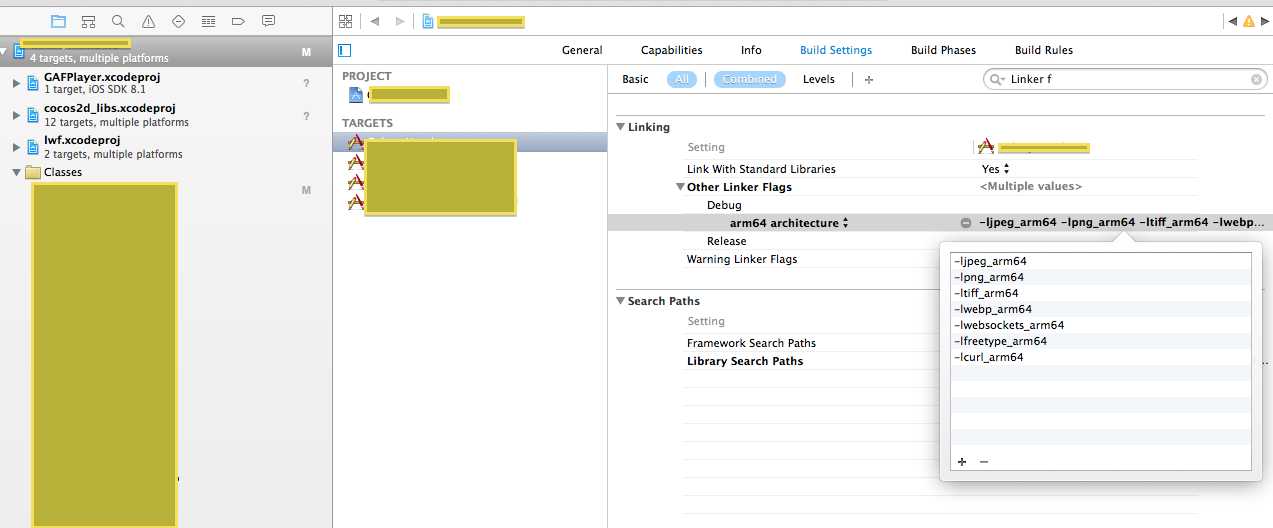The width and height of the screenshot is (1273, 528).
Task: Click the add build setting plus icon
Action: (868, 80)
